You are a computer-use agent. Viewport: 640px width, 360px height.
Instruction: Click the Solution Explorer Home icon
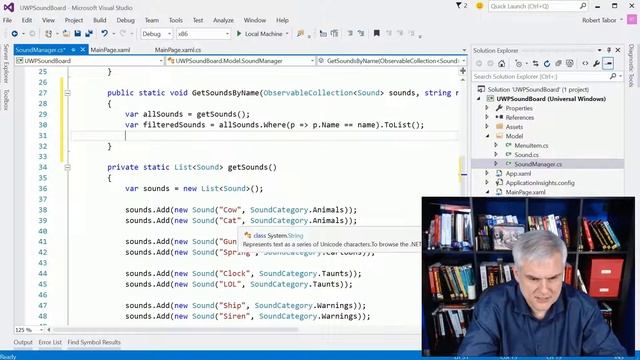502,63
